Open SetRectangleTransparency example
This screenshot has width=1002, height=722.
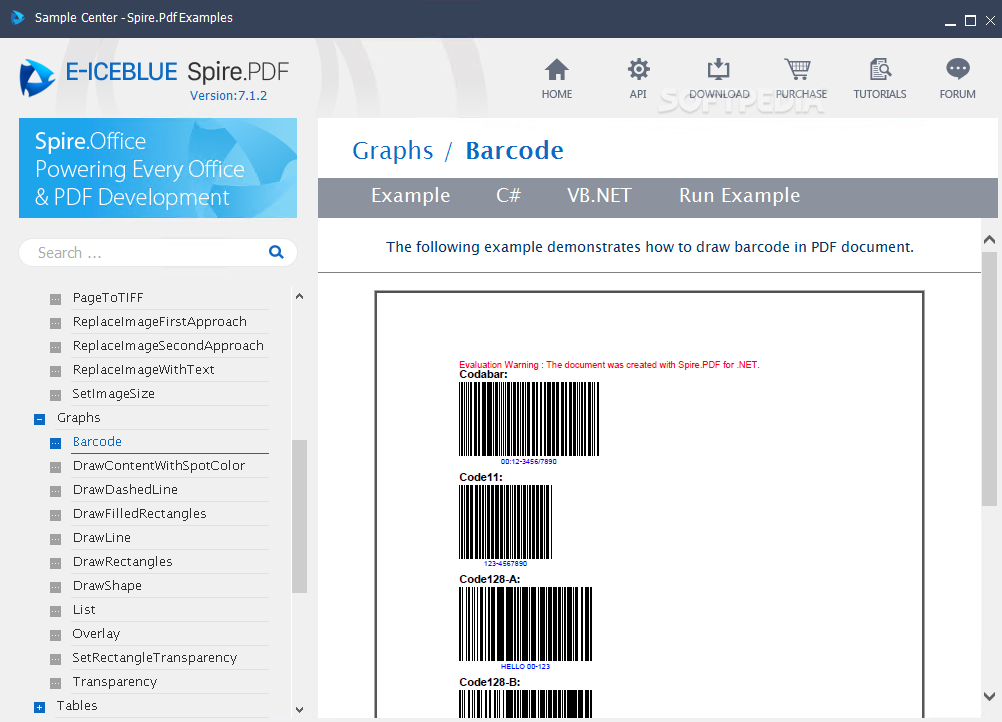pyautogui.click(x=155, y=657)
